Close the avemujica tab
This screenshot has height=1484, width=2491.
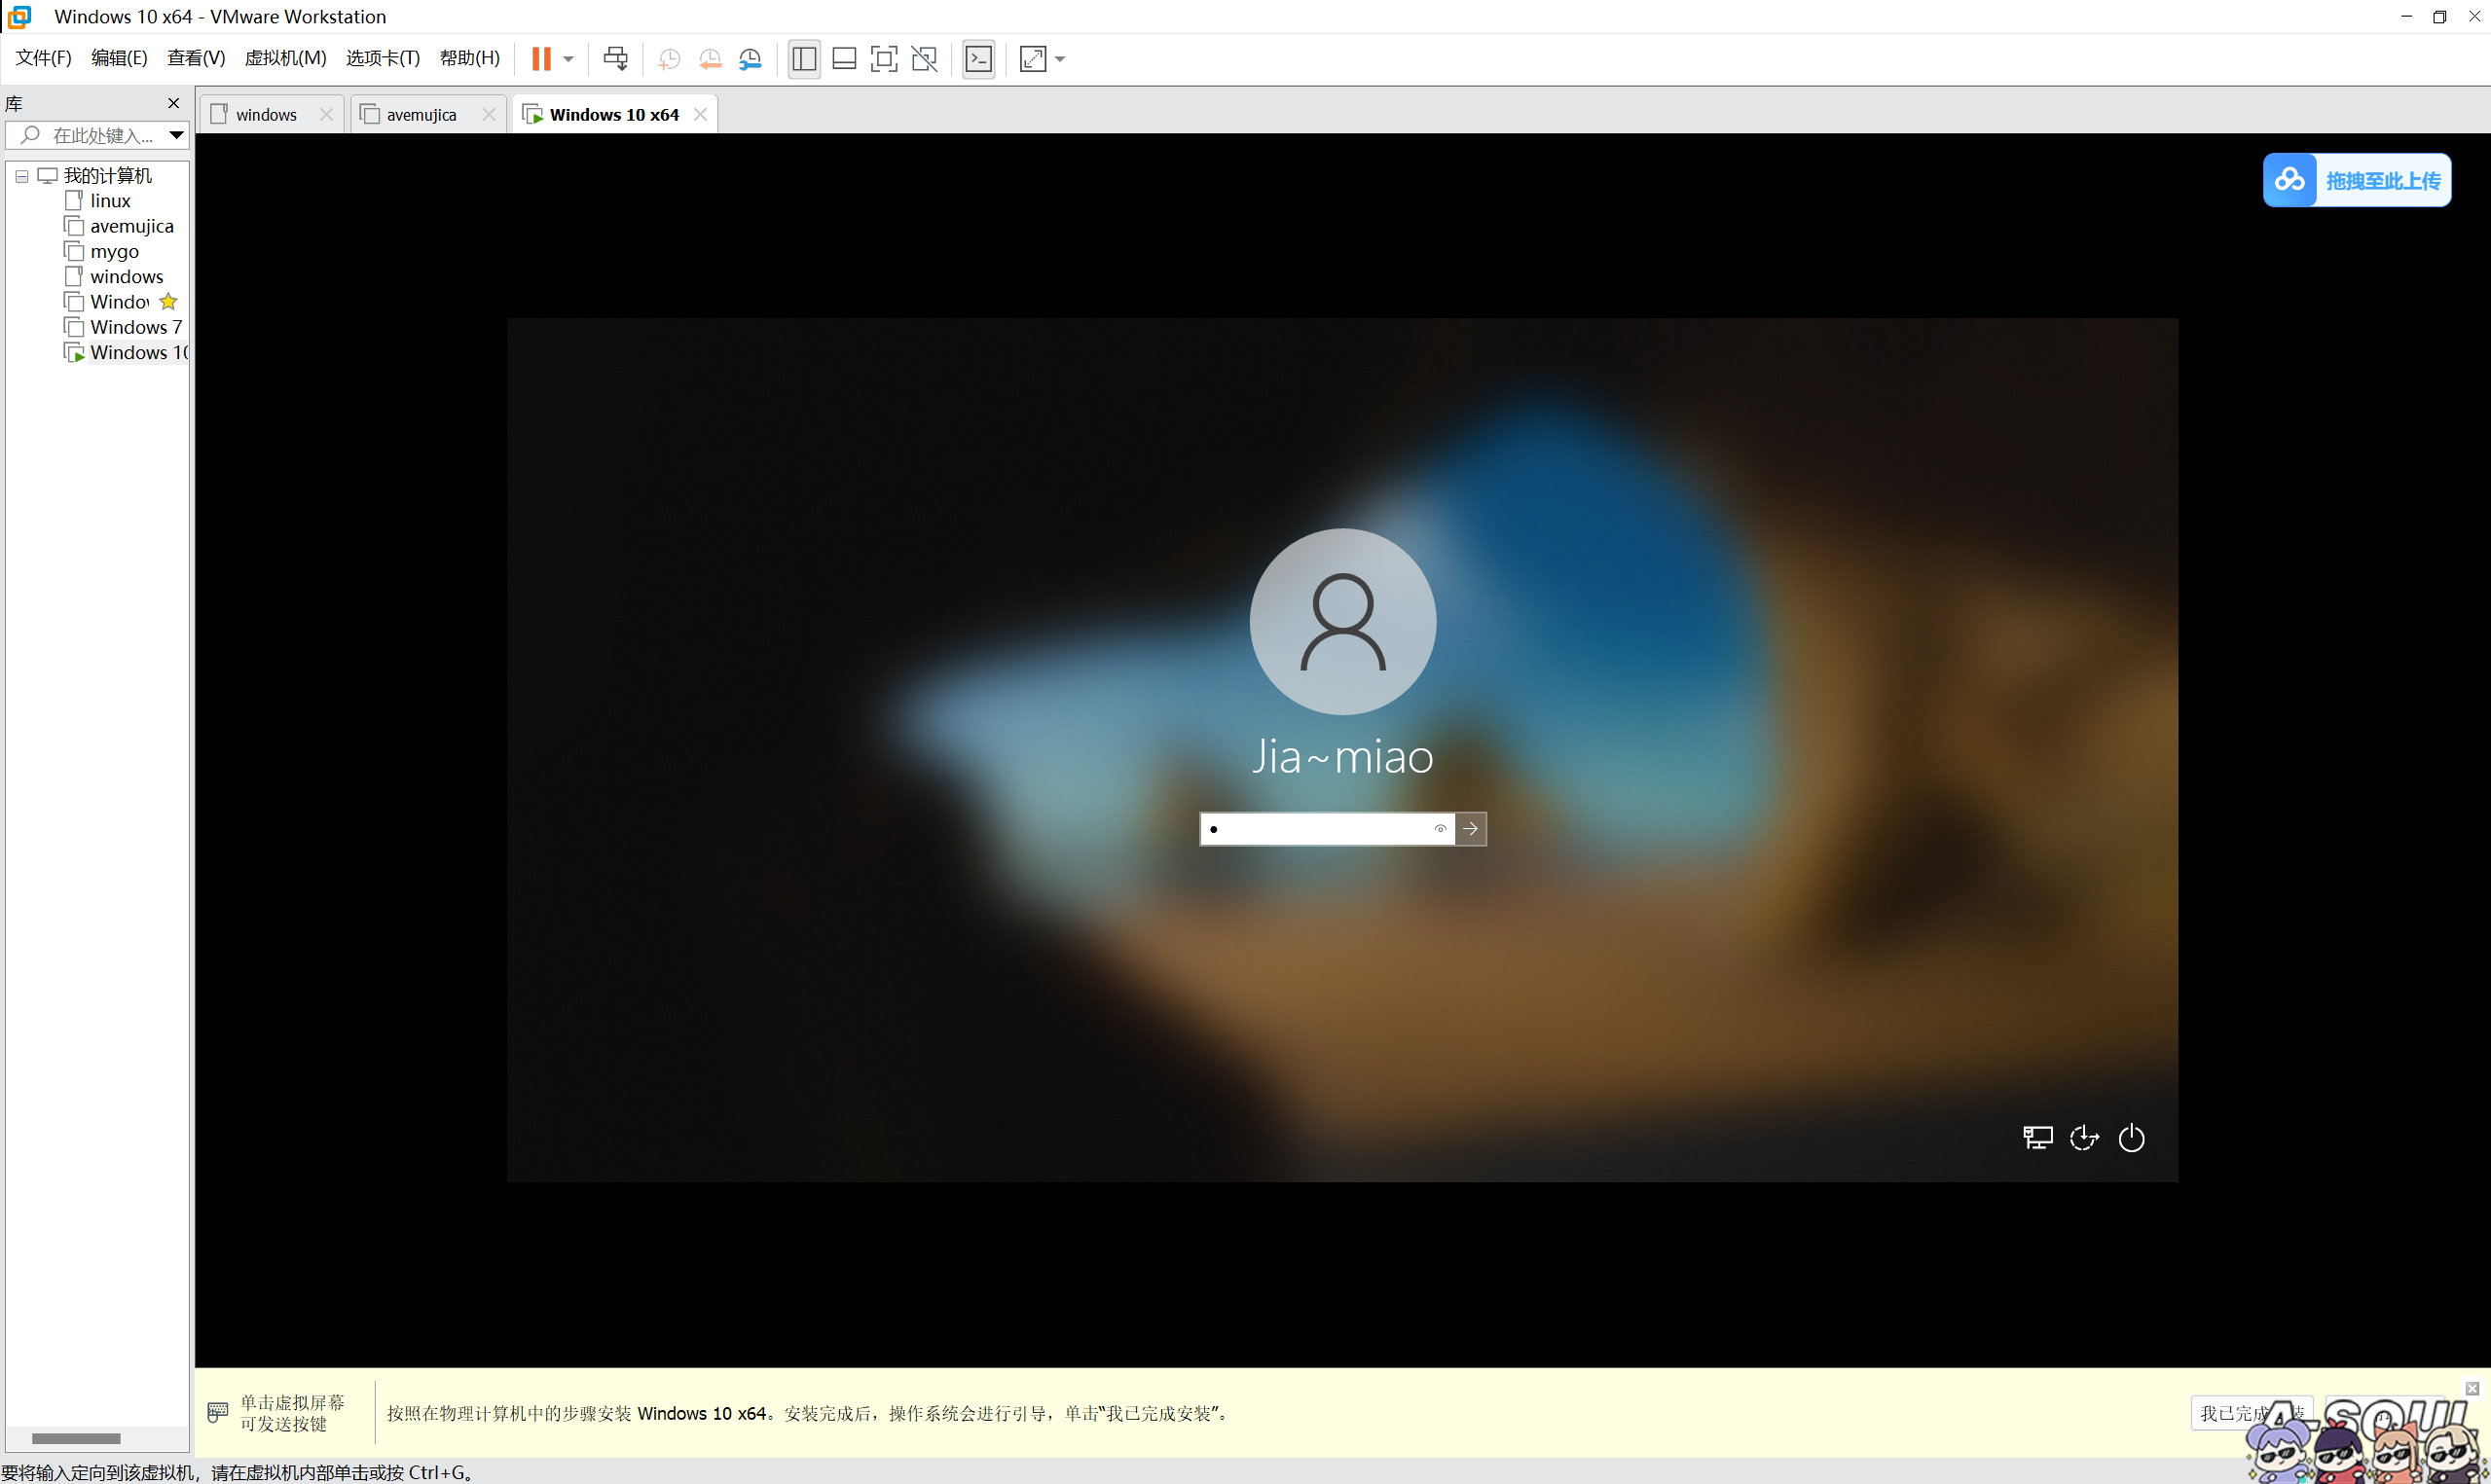[x=489, y=115]
